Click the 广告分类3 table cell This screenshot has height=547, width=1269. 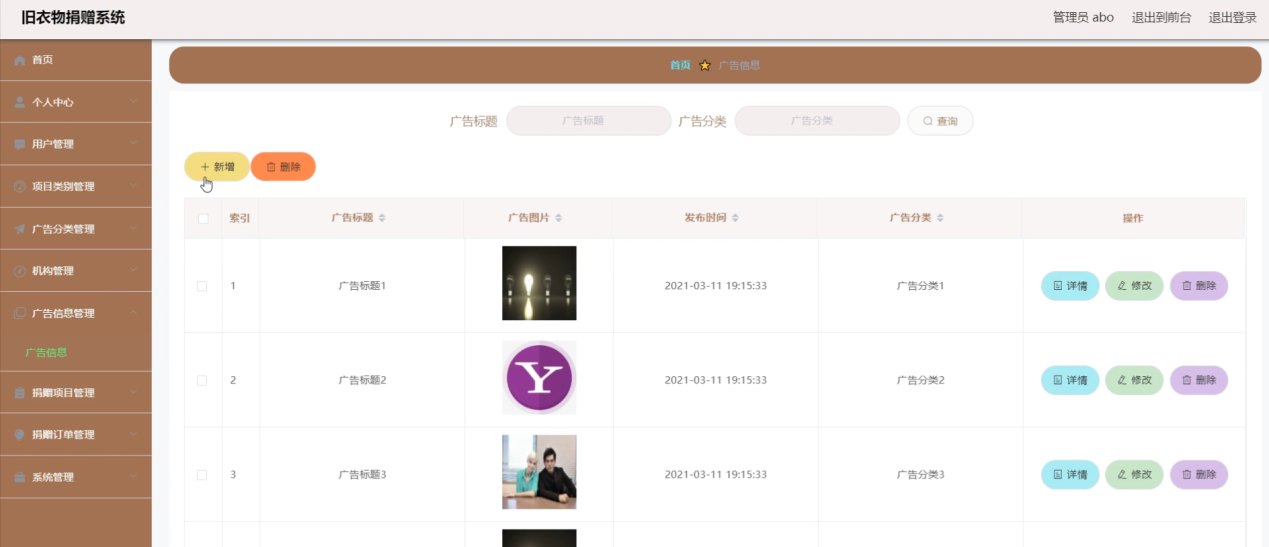click(x=920, y=474)
